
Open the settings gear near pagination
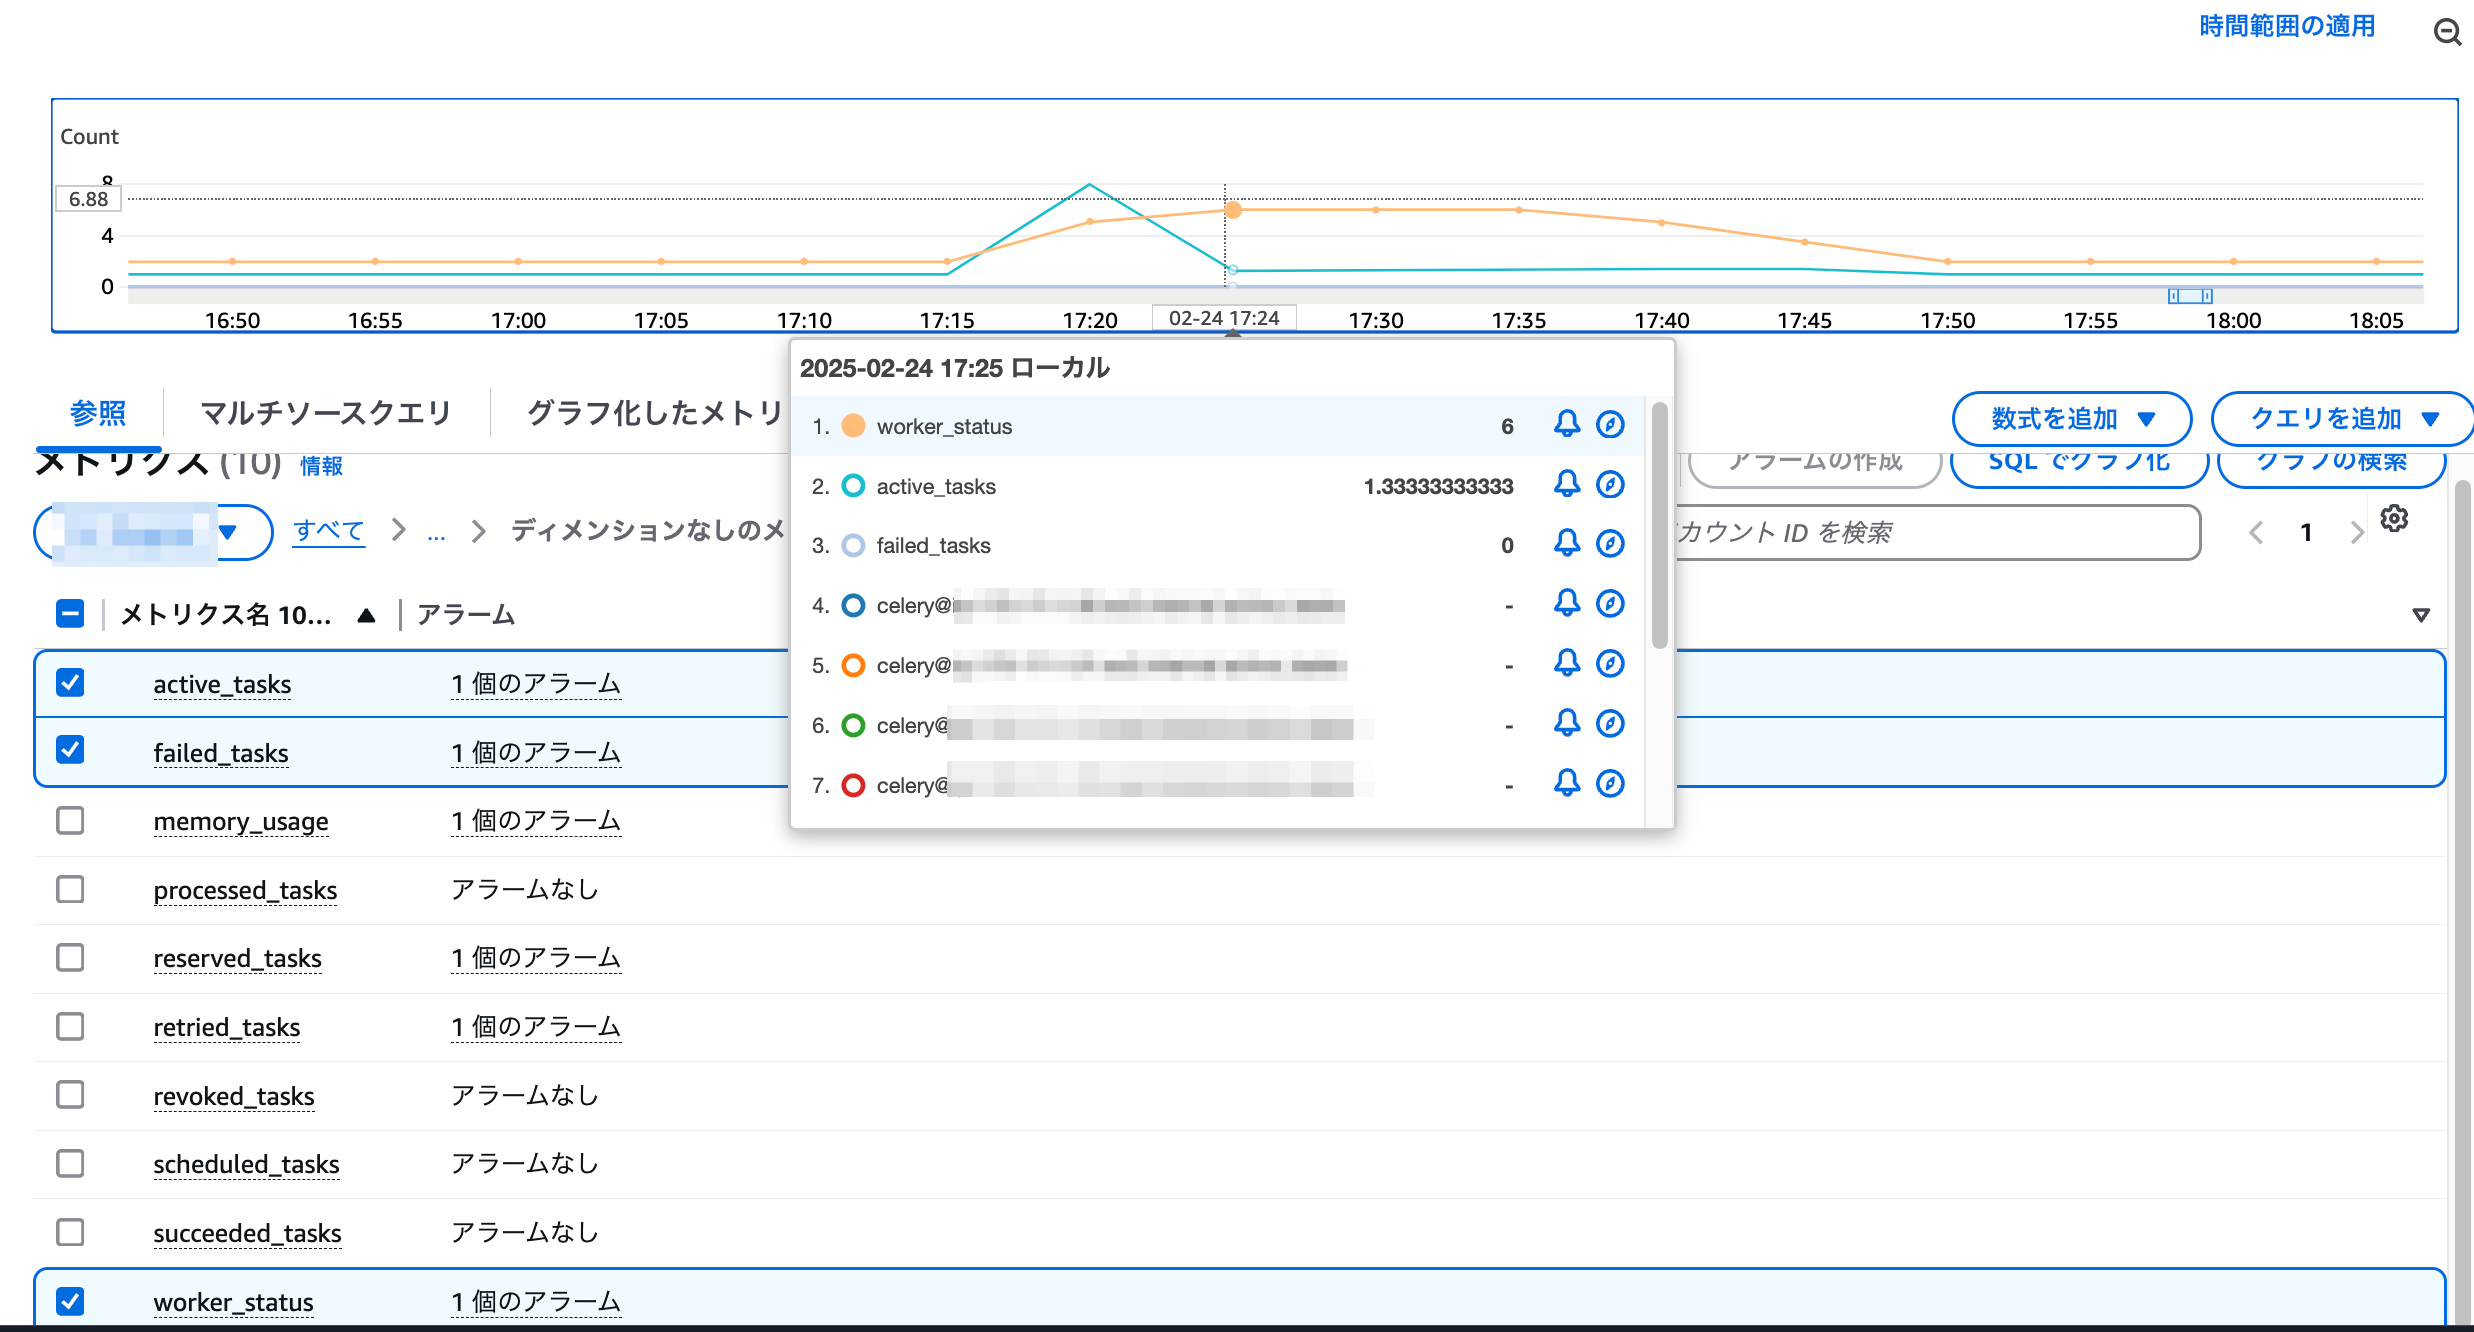[2394, 518]
